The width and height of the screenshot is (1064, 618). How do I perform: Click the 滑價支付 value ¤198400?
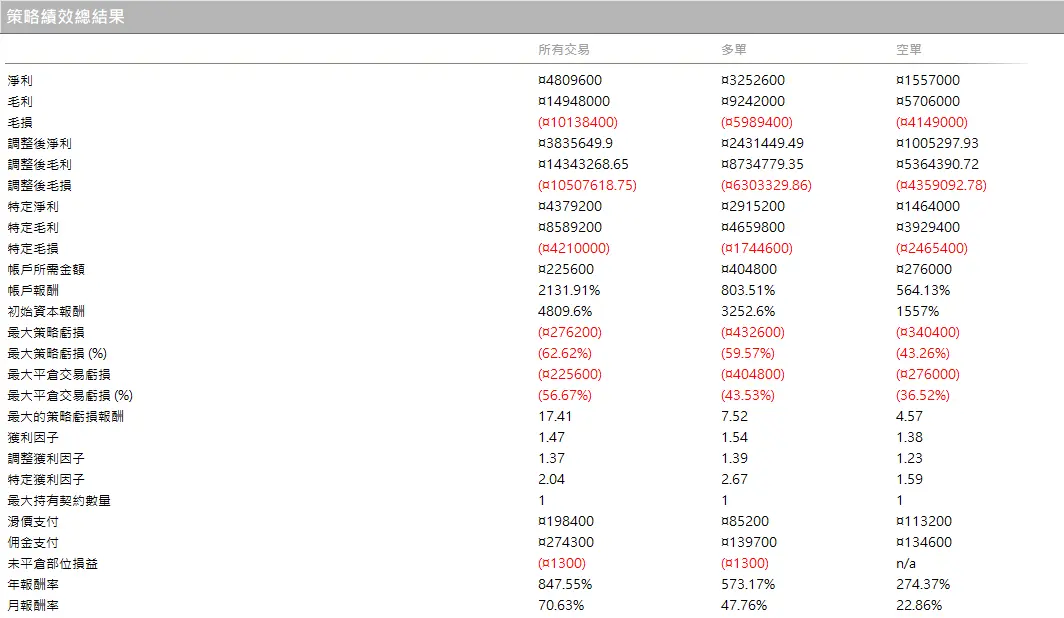(x=566, y=521)
